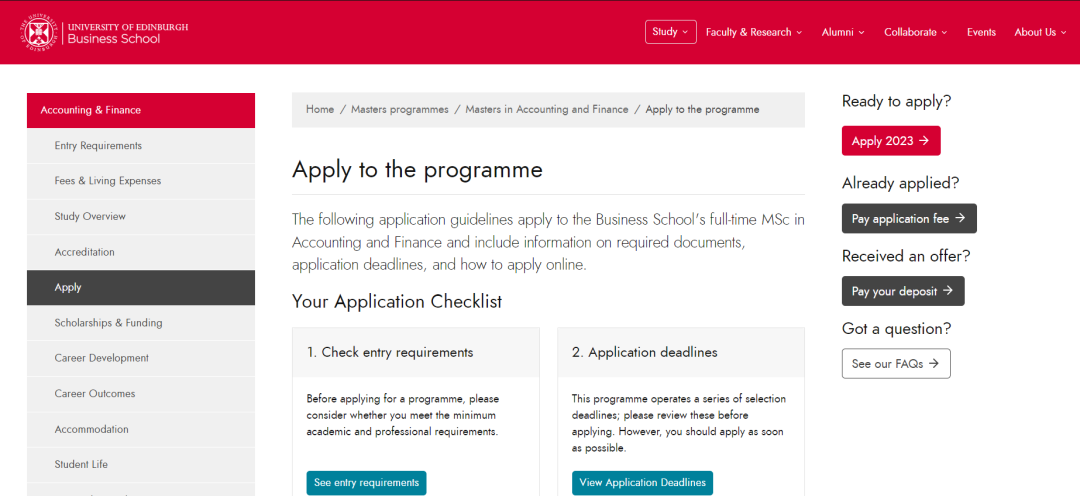Open the Masters programmes breadcrumb link
This screenshot has height=496, width=1080.
pos(399,109)
